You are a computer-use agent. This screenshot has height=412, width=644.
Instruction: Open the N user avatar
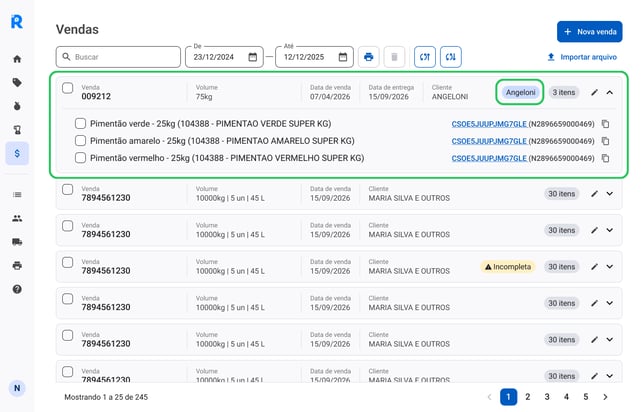coord(17,388)
